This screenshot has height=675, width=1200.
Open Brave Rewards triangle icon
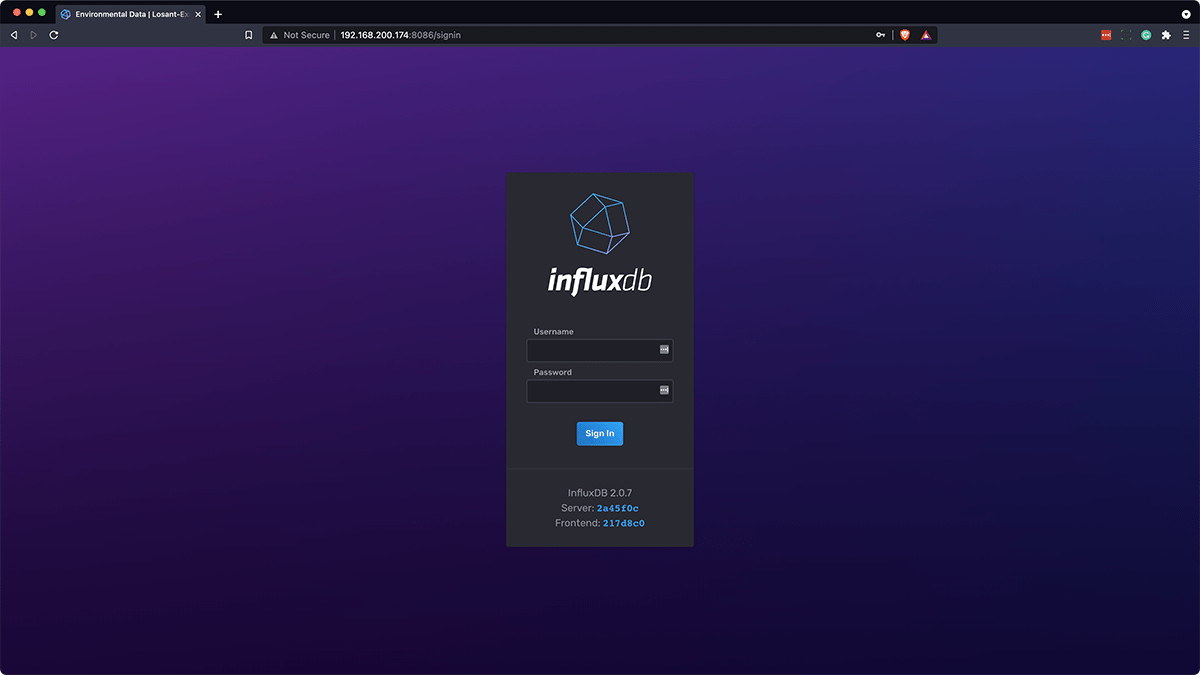click(x=926, y=35)
